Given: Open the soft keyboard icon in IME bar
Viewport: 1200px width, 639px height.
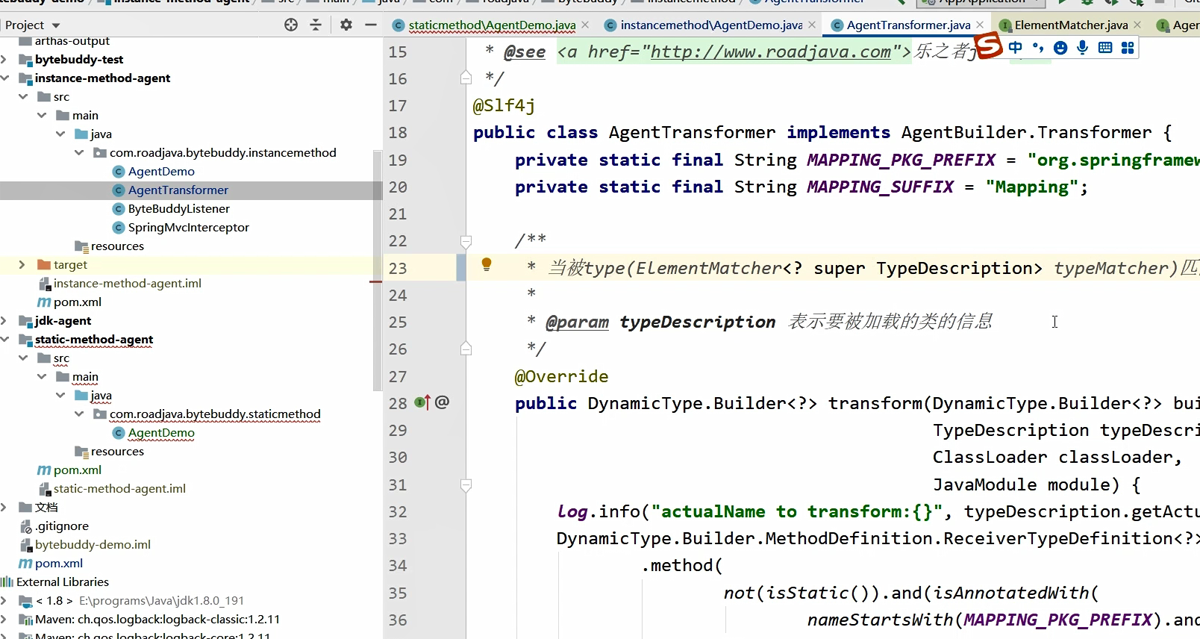Looking at the screenshot, I should (1105, 47).
